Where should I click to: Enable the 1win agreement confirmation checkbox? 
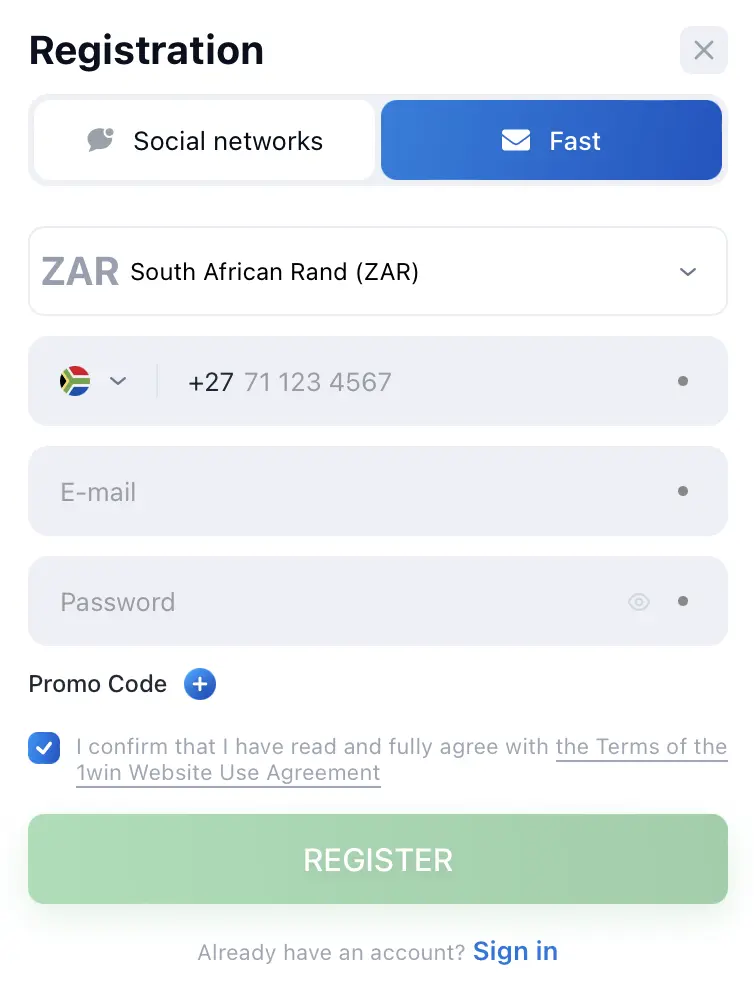(44, 747)
